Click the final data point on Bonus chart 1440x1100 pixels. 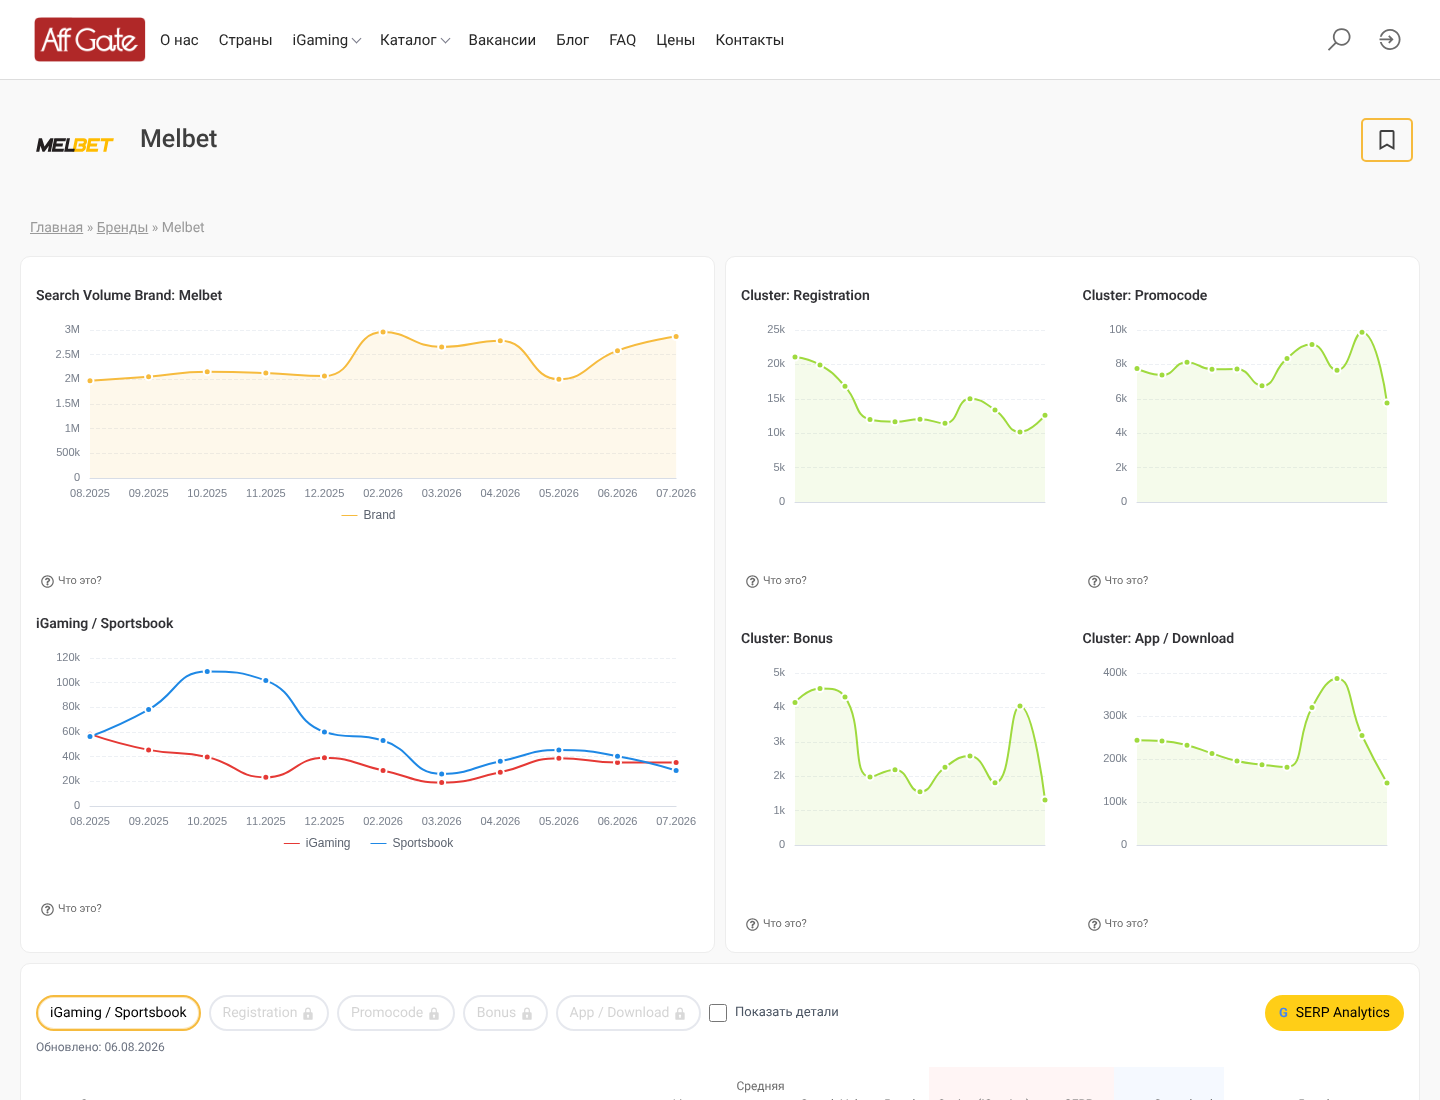(1045, 800)
